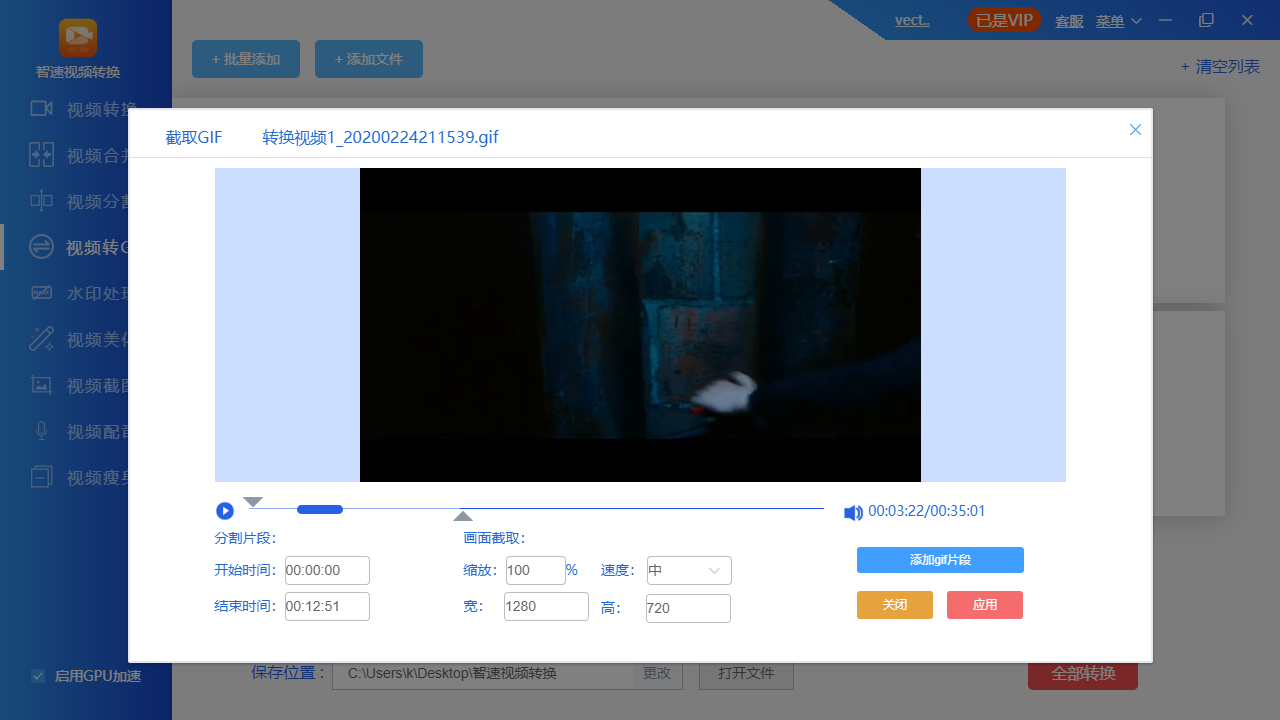Click the 客服 customer service link

(1069, 21)
